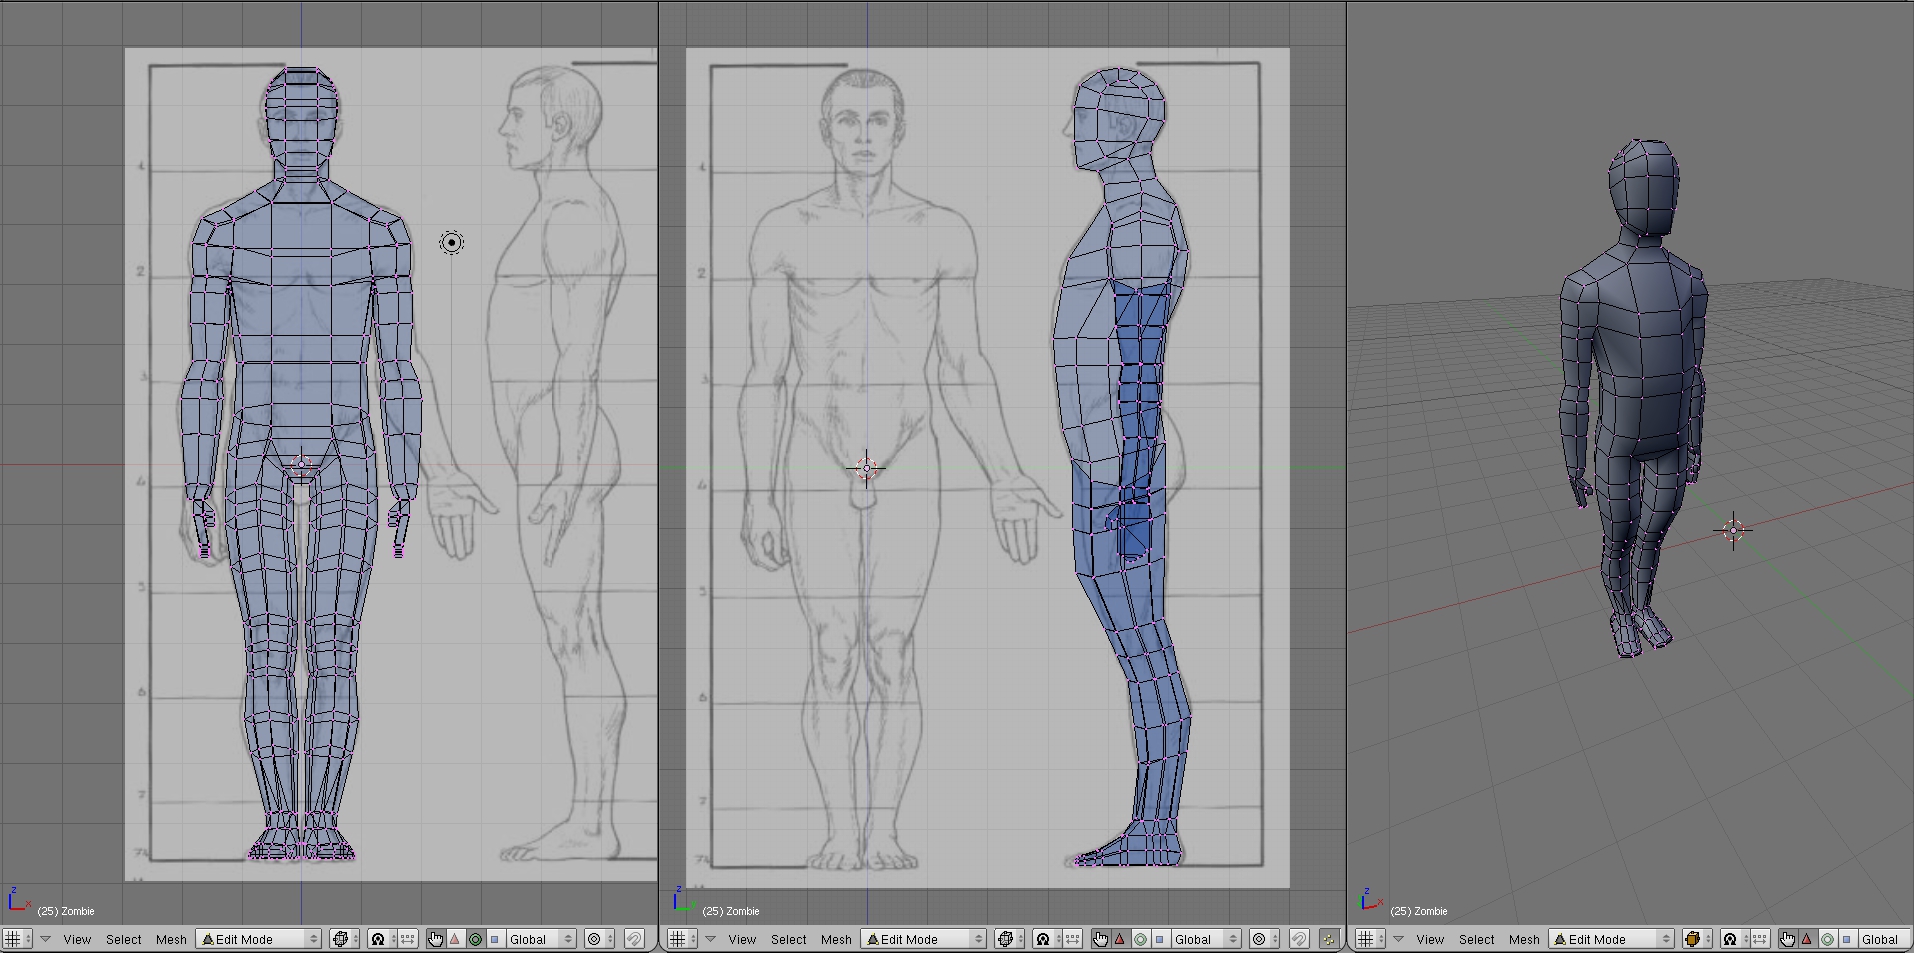
Task: Open the window type selector in middle viewport
Action: point(682,939)
